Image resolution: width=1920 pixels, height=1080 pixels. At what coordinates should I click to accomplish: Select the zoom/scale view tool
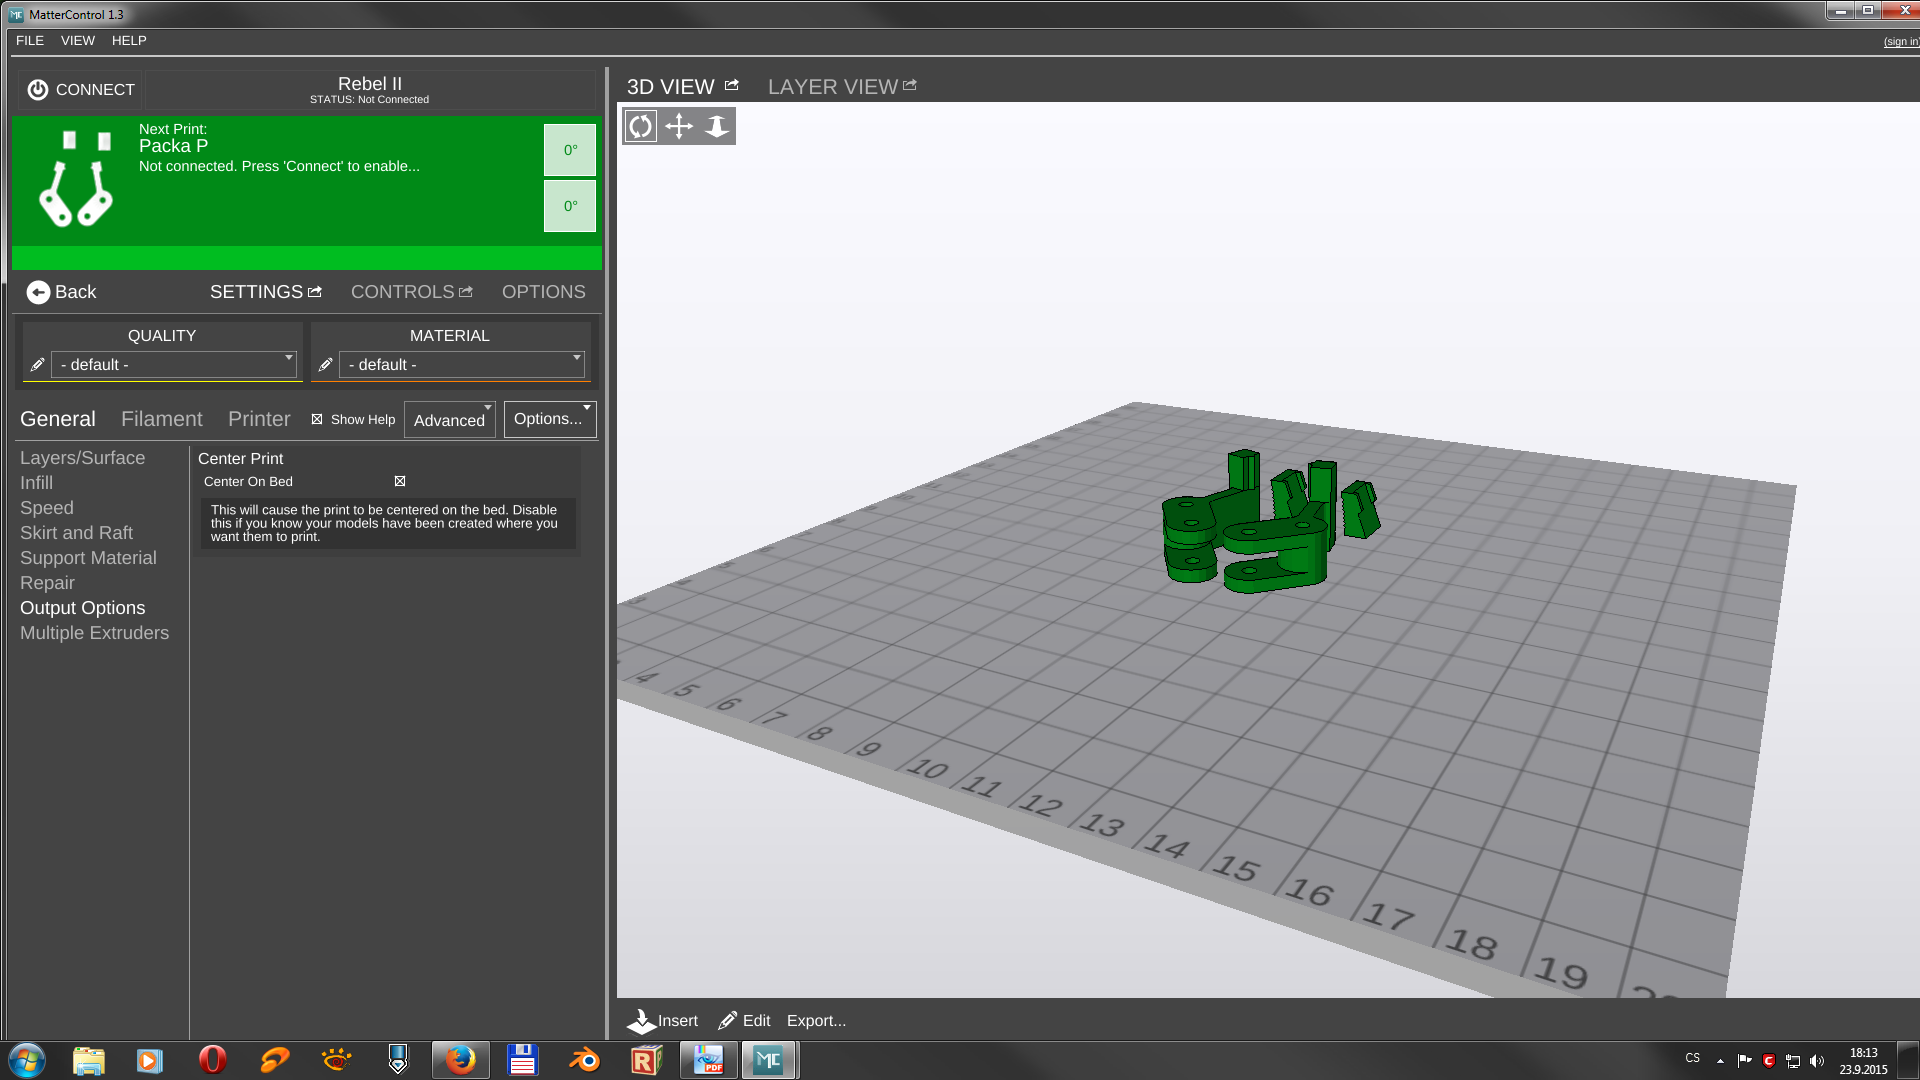pos(717,126)
